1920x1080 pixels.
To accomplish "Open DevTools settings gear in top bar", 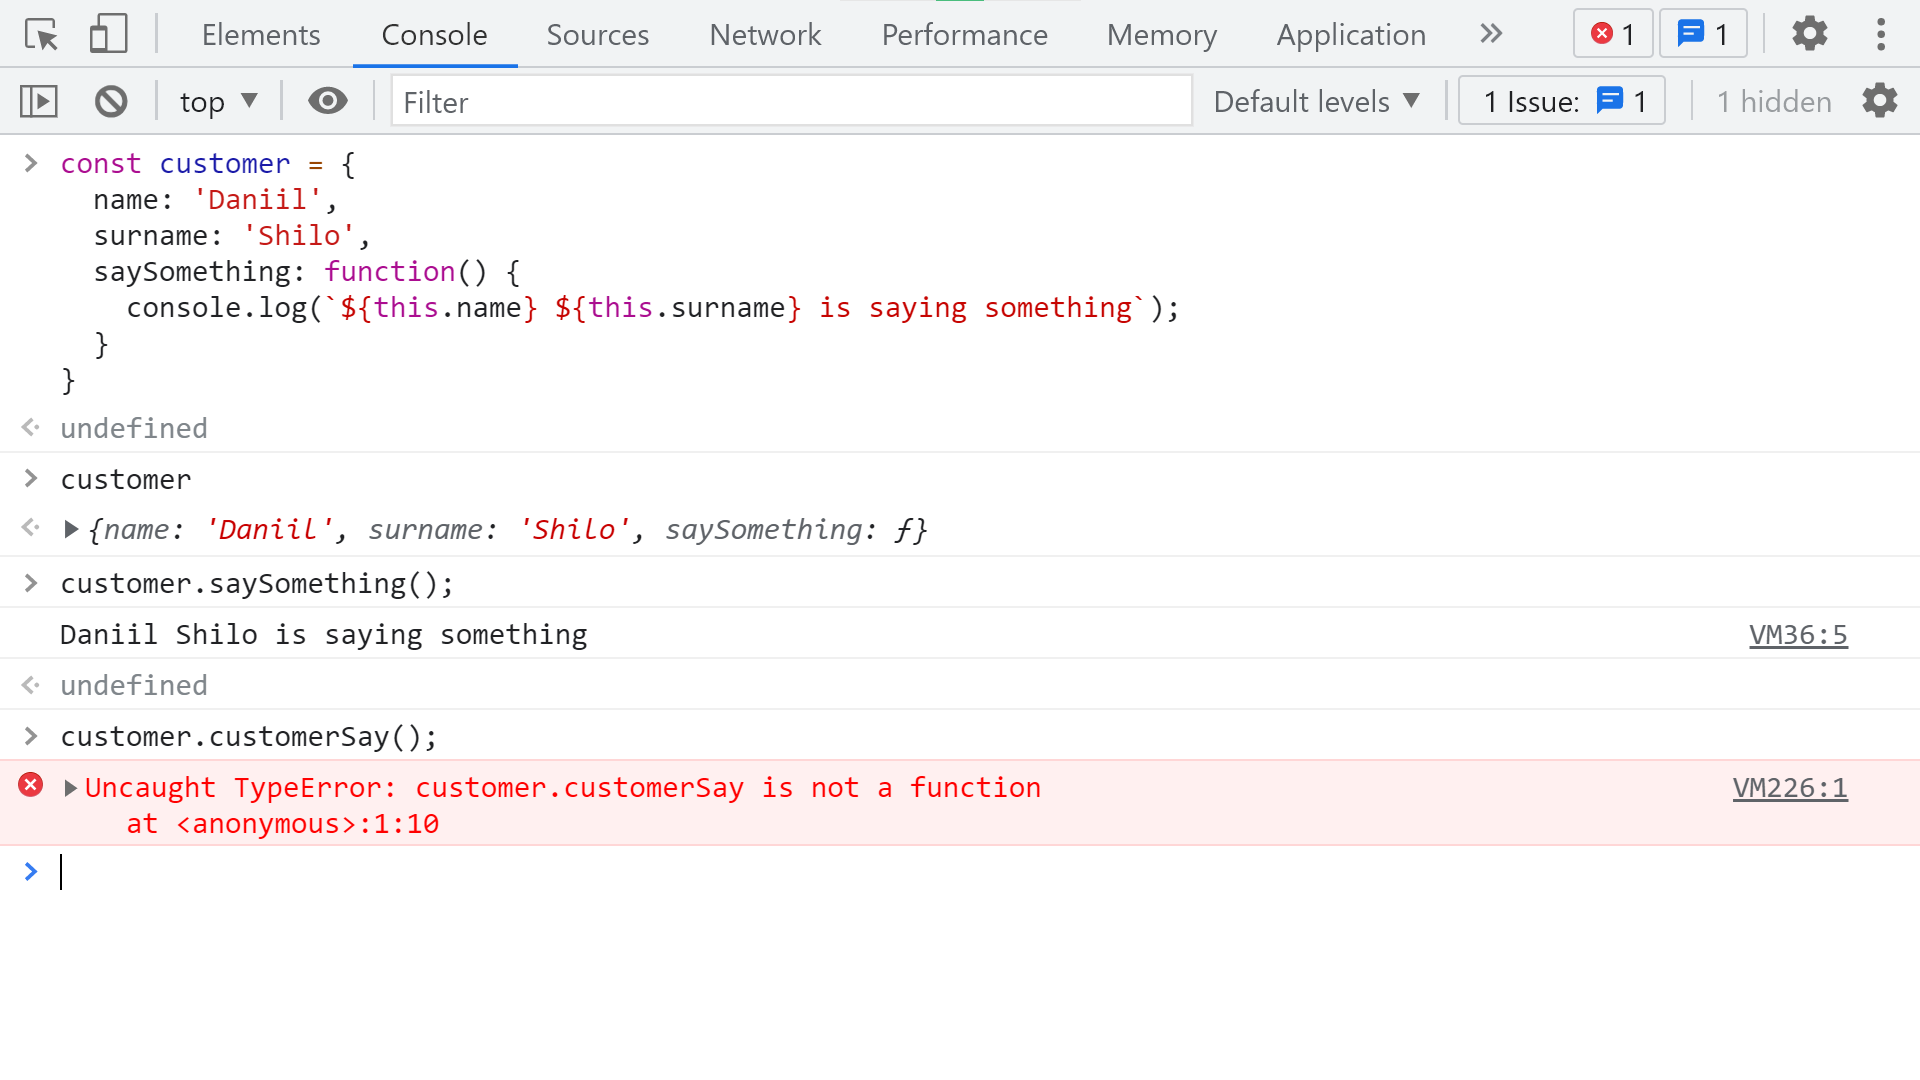I will [x=1809, y=34].
